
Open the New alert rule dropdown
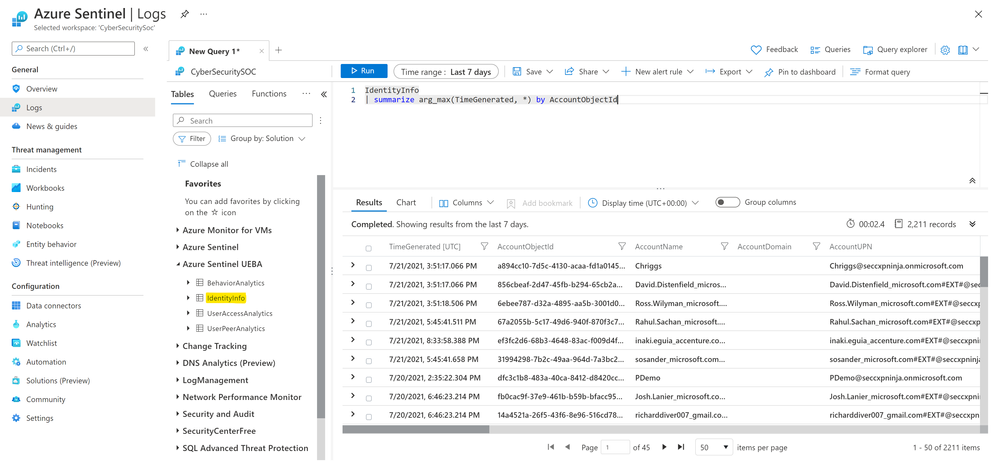658,72
